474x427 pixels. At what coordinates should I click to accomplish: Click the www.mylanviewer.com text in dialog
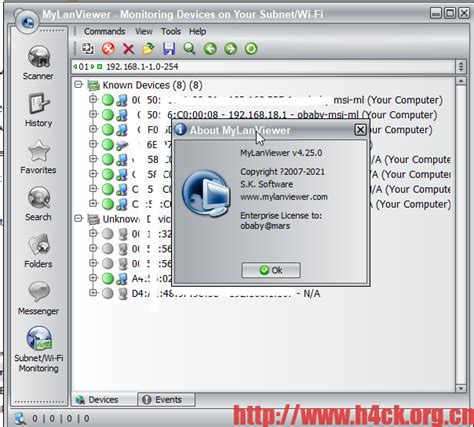284,197
